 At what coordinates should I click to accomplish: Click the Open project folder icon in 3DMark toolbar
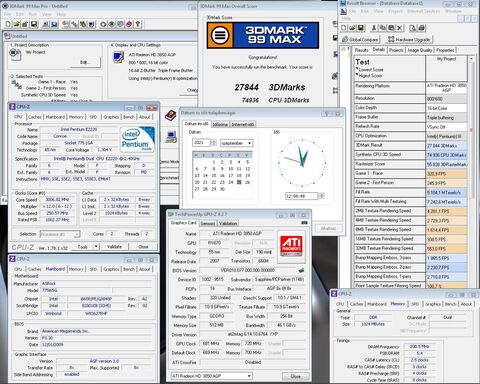(16, 24)
